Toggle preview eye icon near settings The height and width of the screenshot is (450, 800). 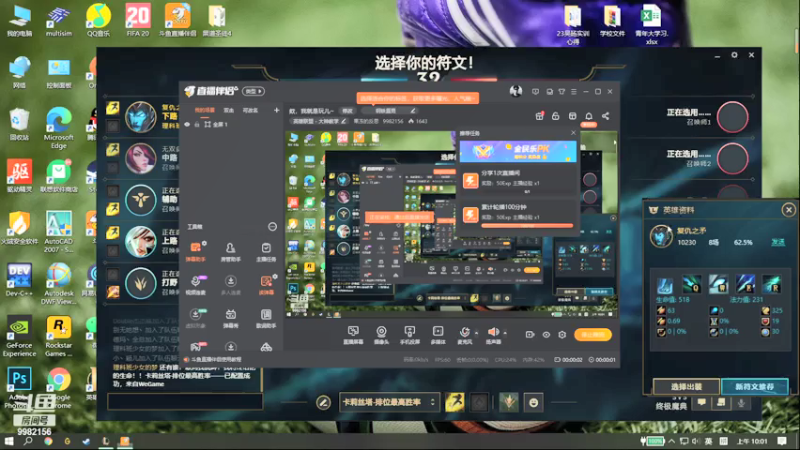tap(546, 335)
